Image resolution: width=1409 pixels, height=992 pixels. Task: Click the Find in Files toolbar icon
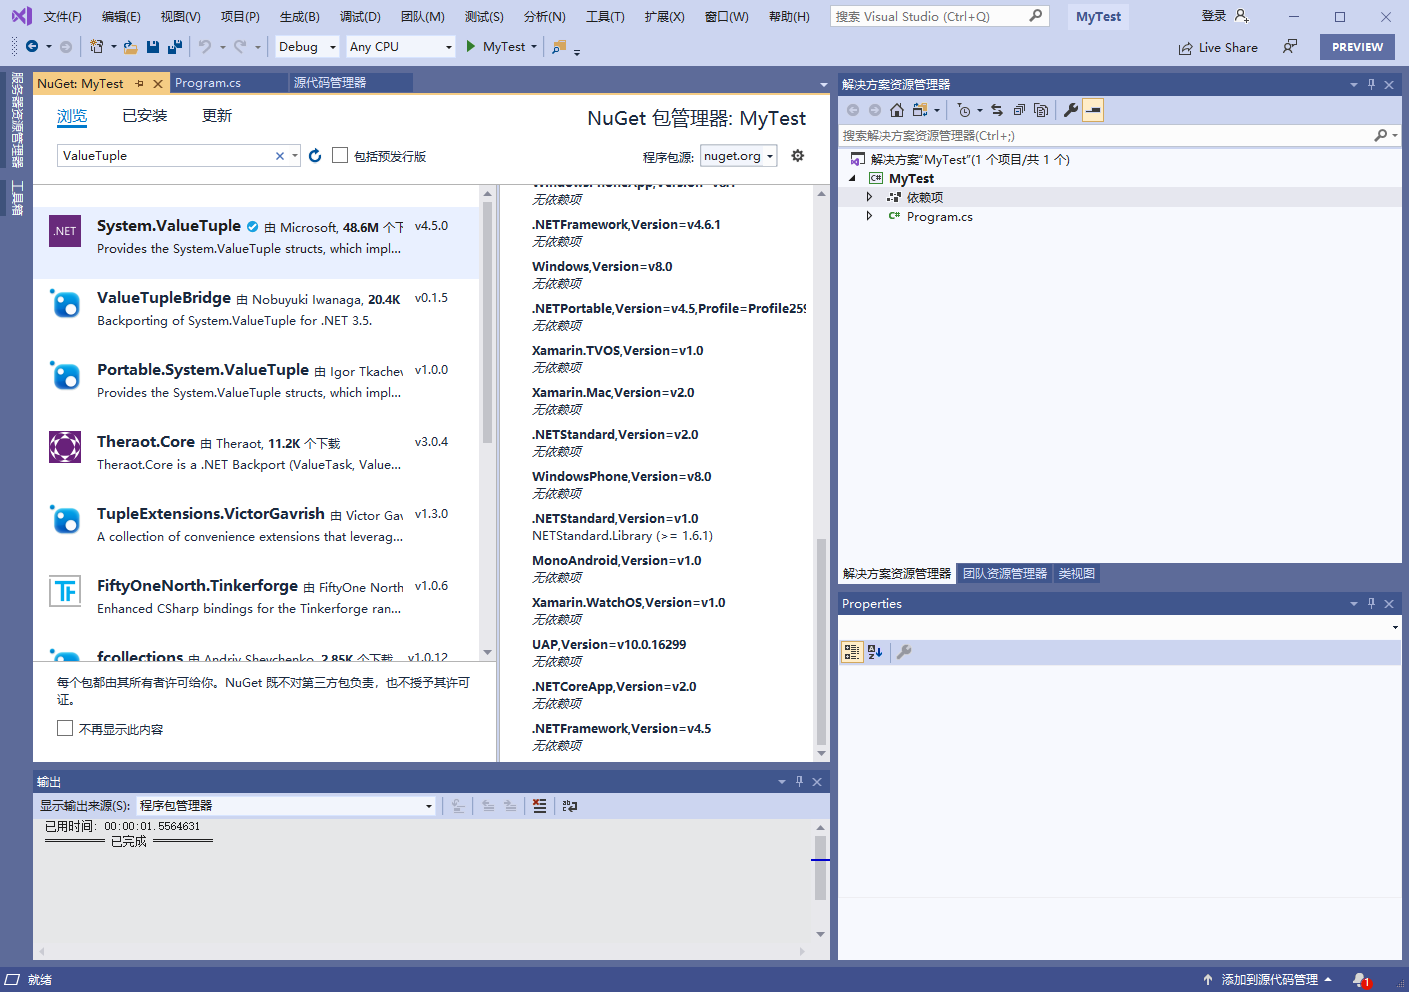[x=559, y=47]
